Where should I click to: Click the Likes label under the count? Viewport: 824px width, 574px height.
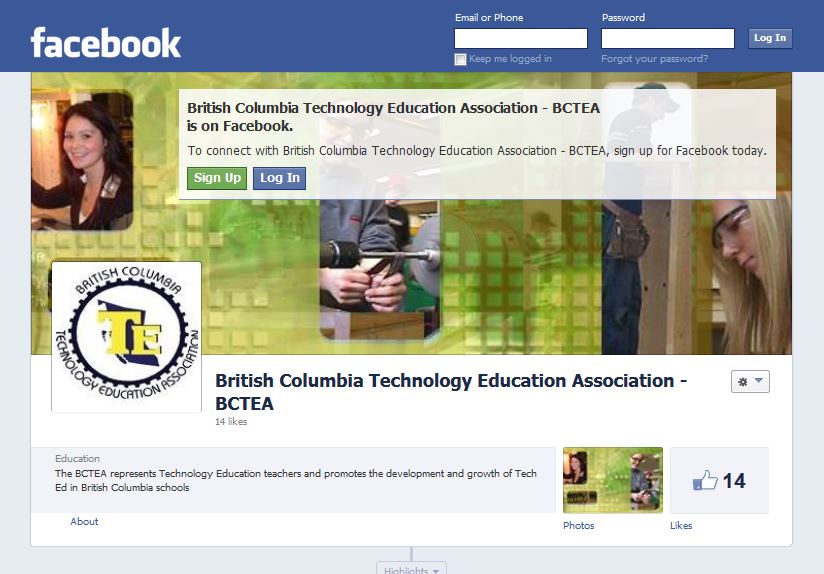pos(681,525)
